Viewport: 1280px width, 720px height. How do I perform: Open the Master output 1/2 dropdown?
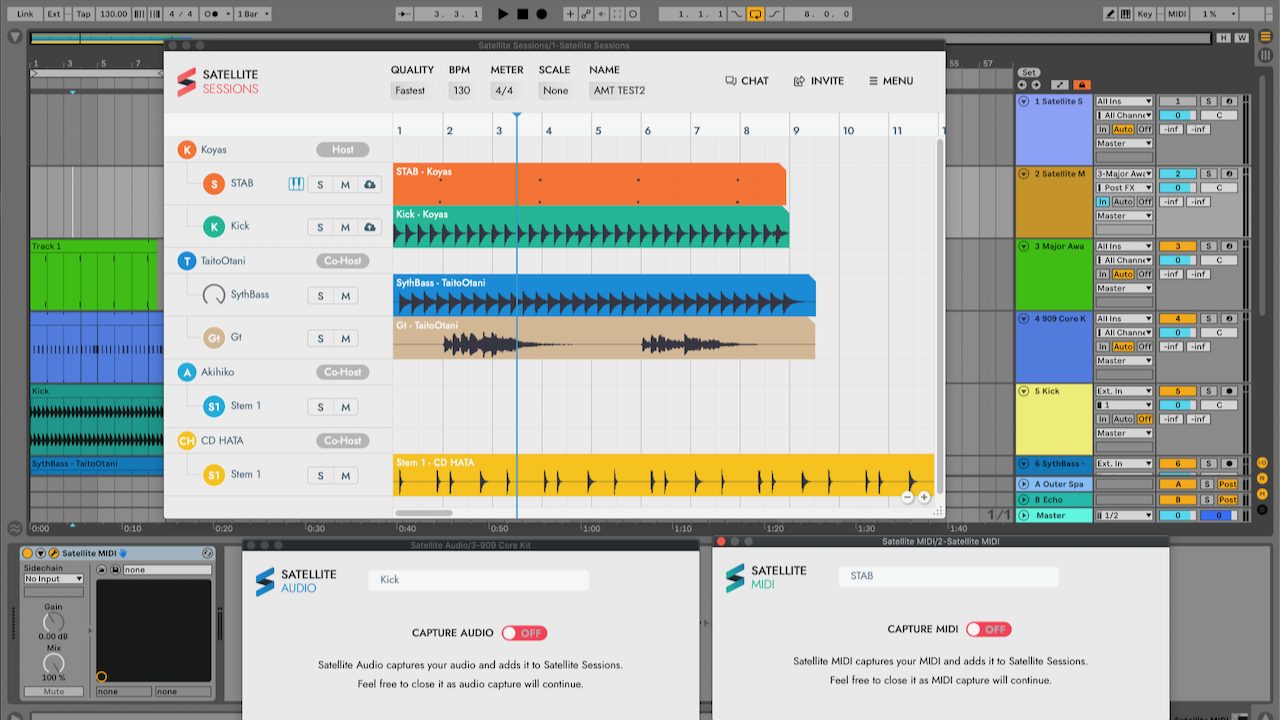(1125, 515)
